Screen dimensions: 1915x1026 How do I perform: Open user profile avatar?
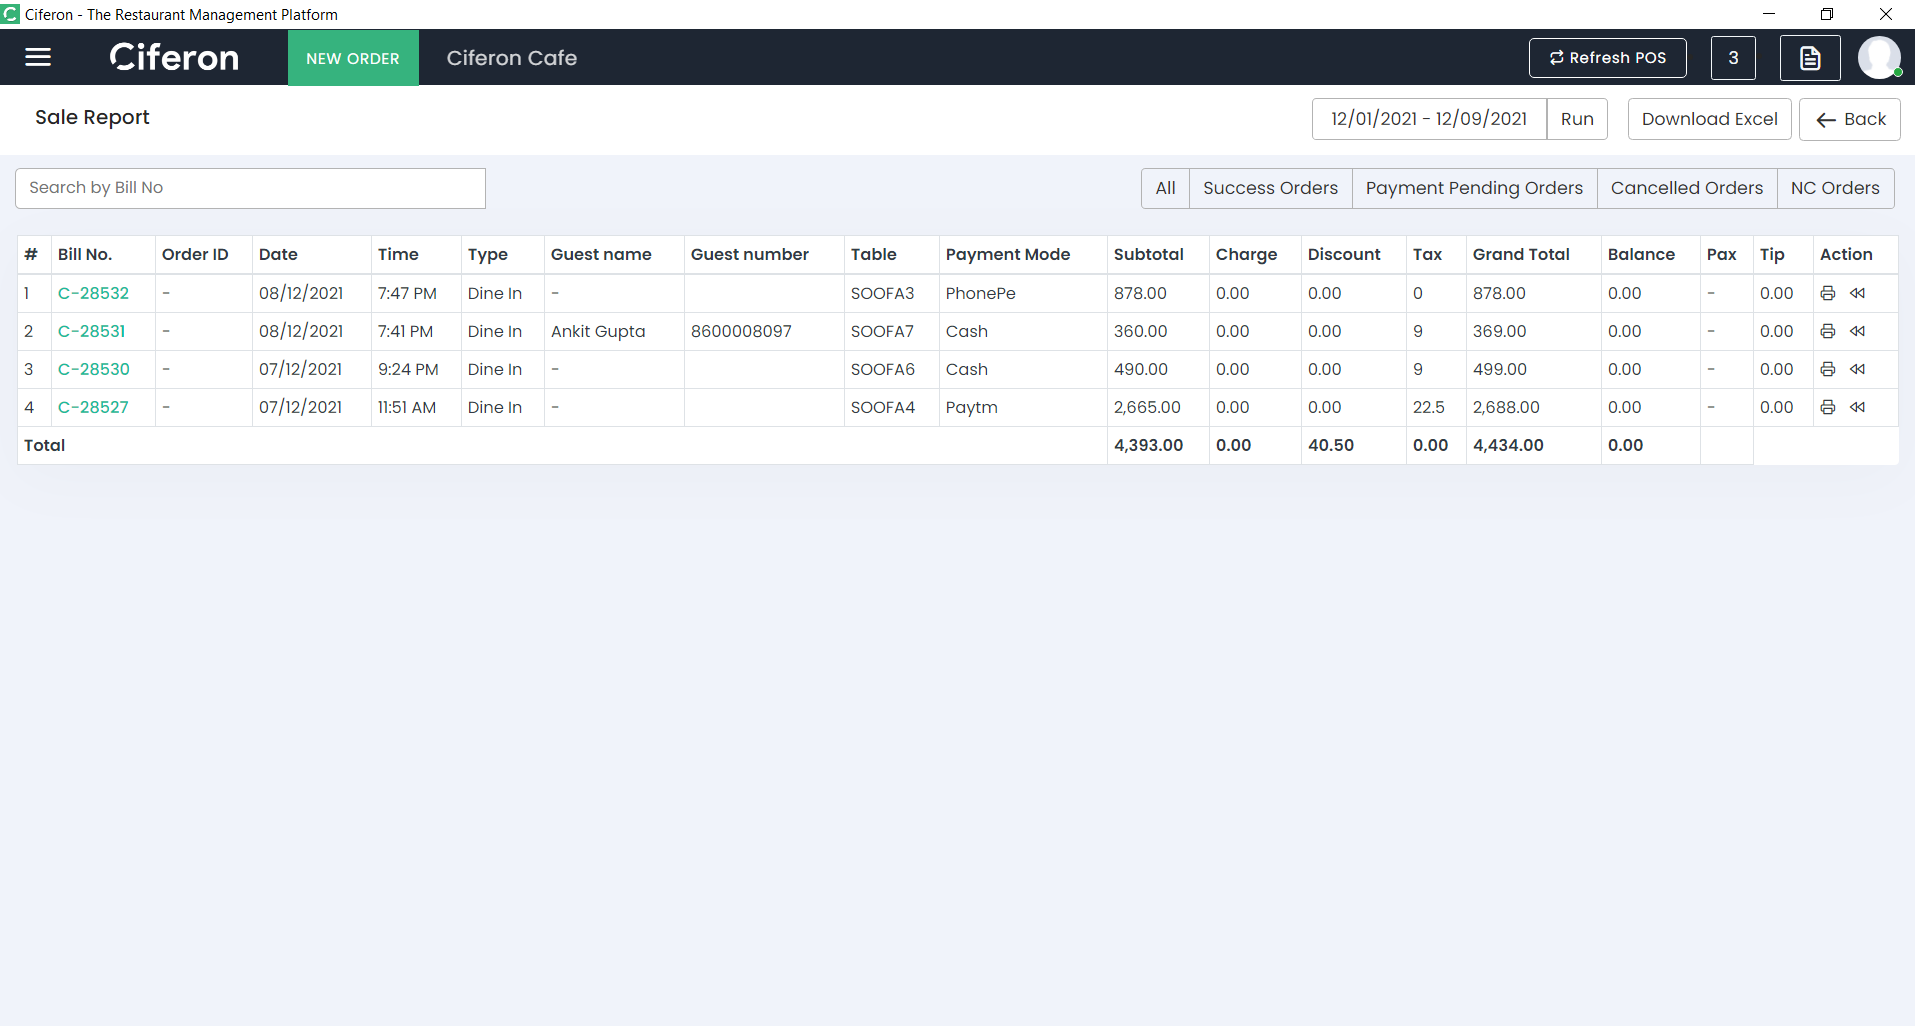click(x=1878, y=58)
